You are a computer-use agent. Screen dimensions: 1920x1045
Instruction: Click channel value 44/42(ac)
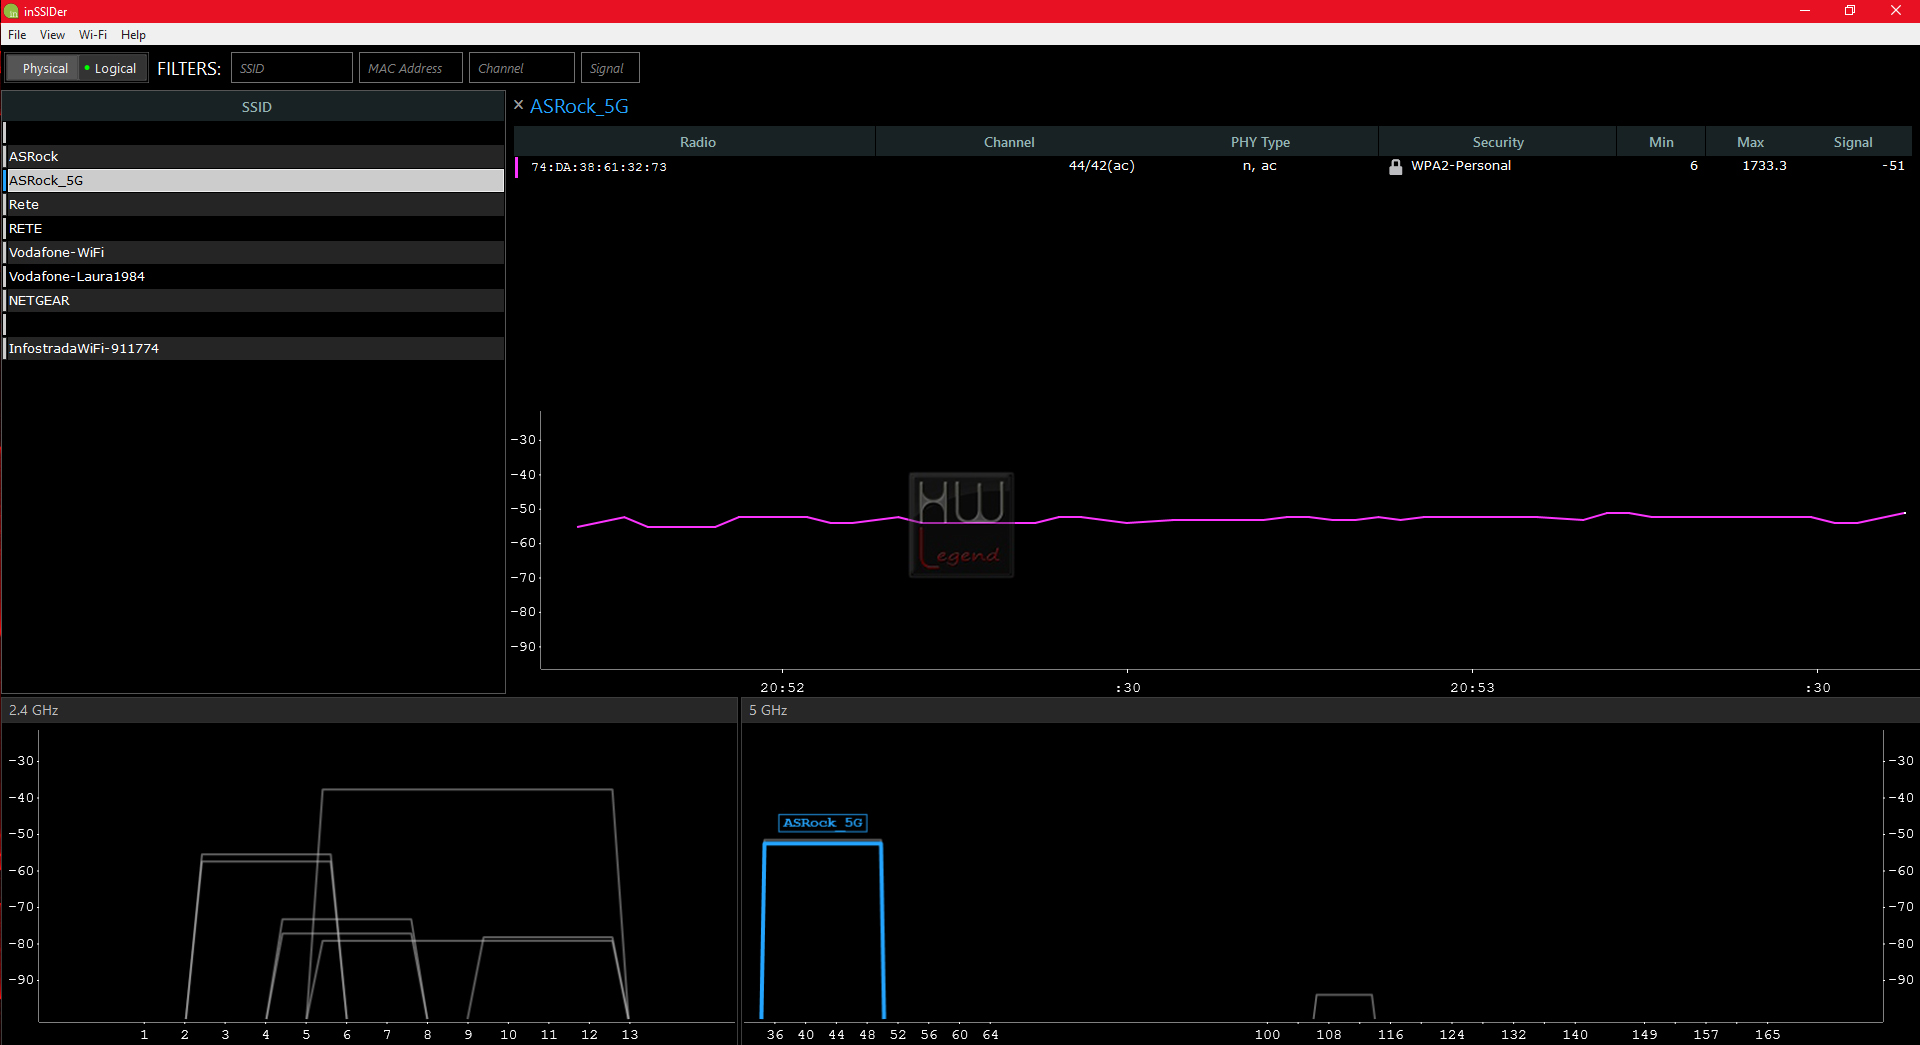tap(1101, 166)
